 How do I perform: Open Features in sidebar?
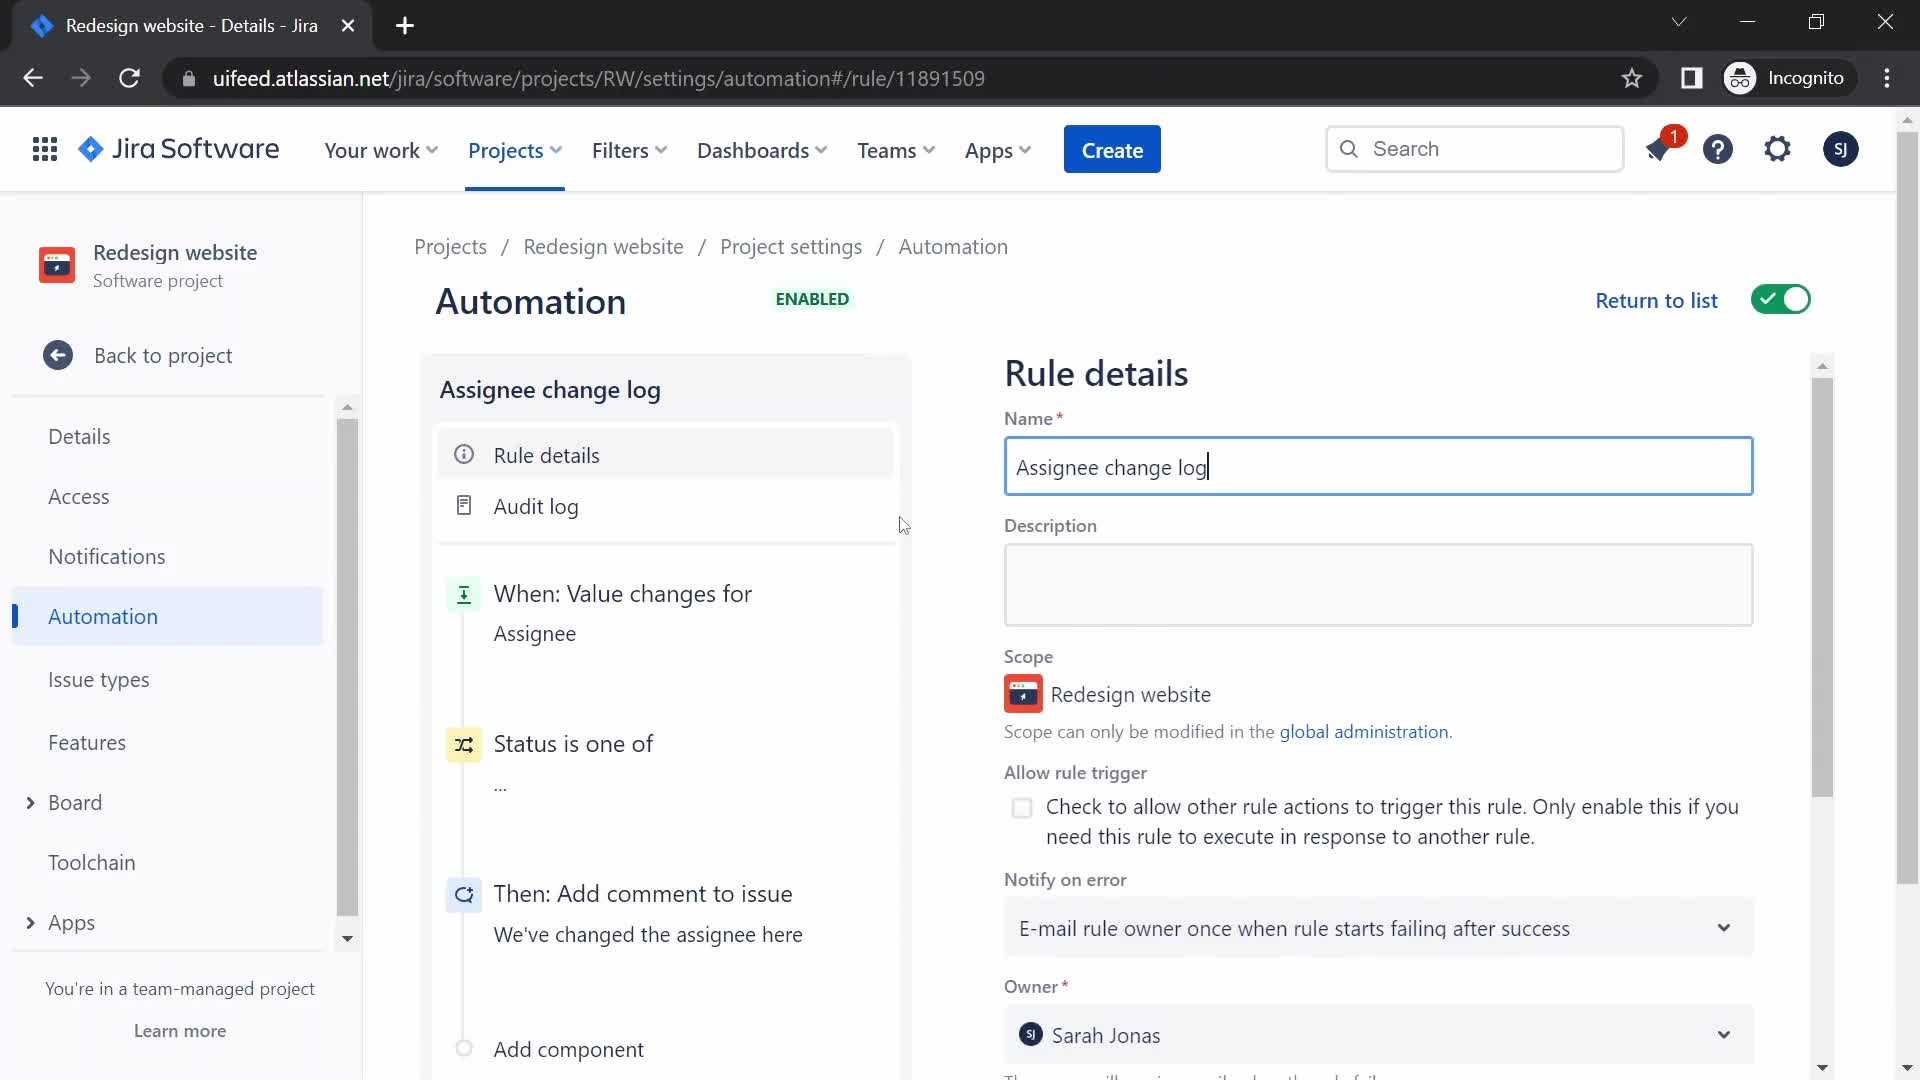(x=87, y=743)
